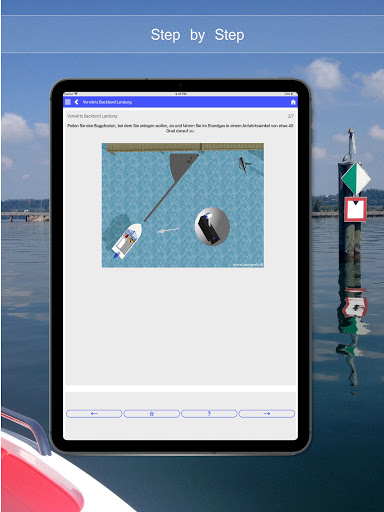Select the 'Vorwärts Backbord Landung' subtitle text
Screen dimensions: 384x512
tap(92, 116)
